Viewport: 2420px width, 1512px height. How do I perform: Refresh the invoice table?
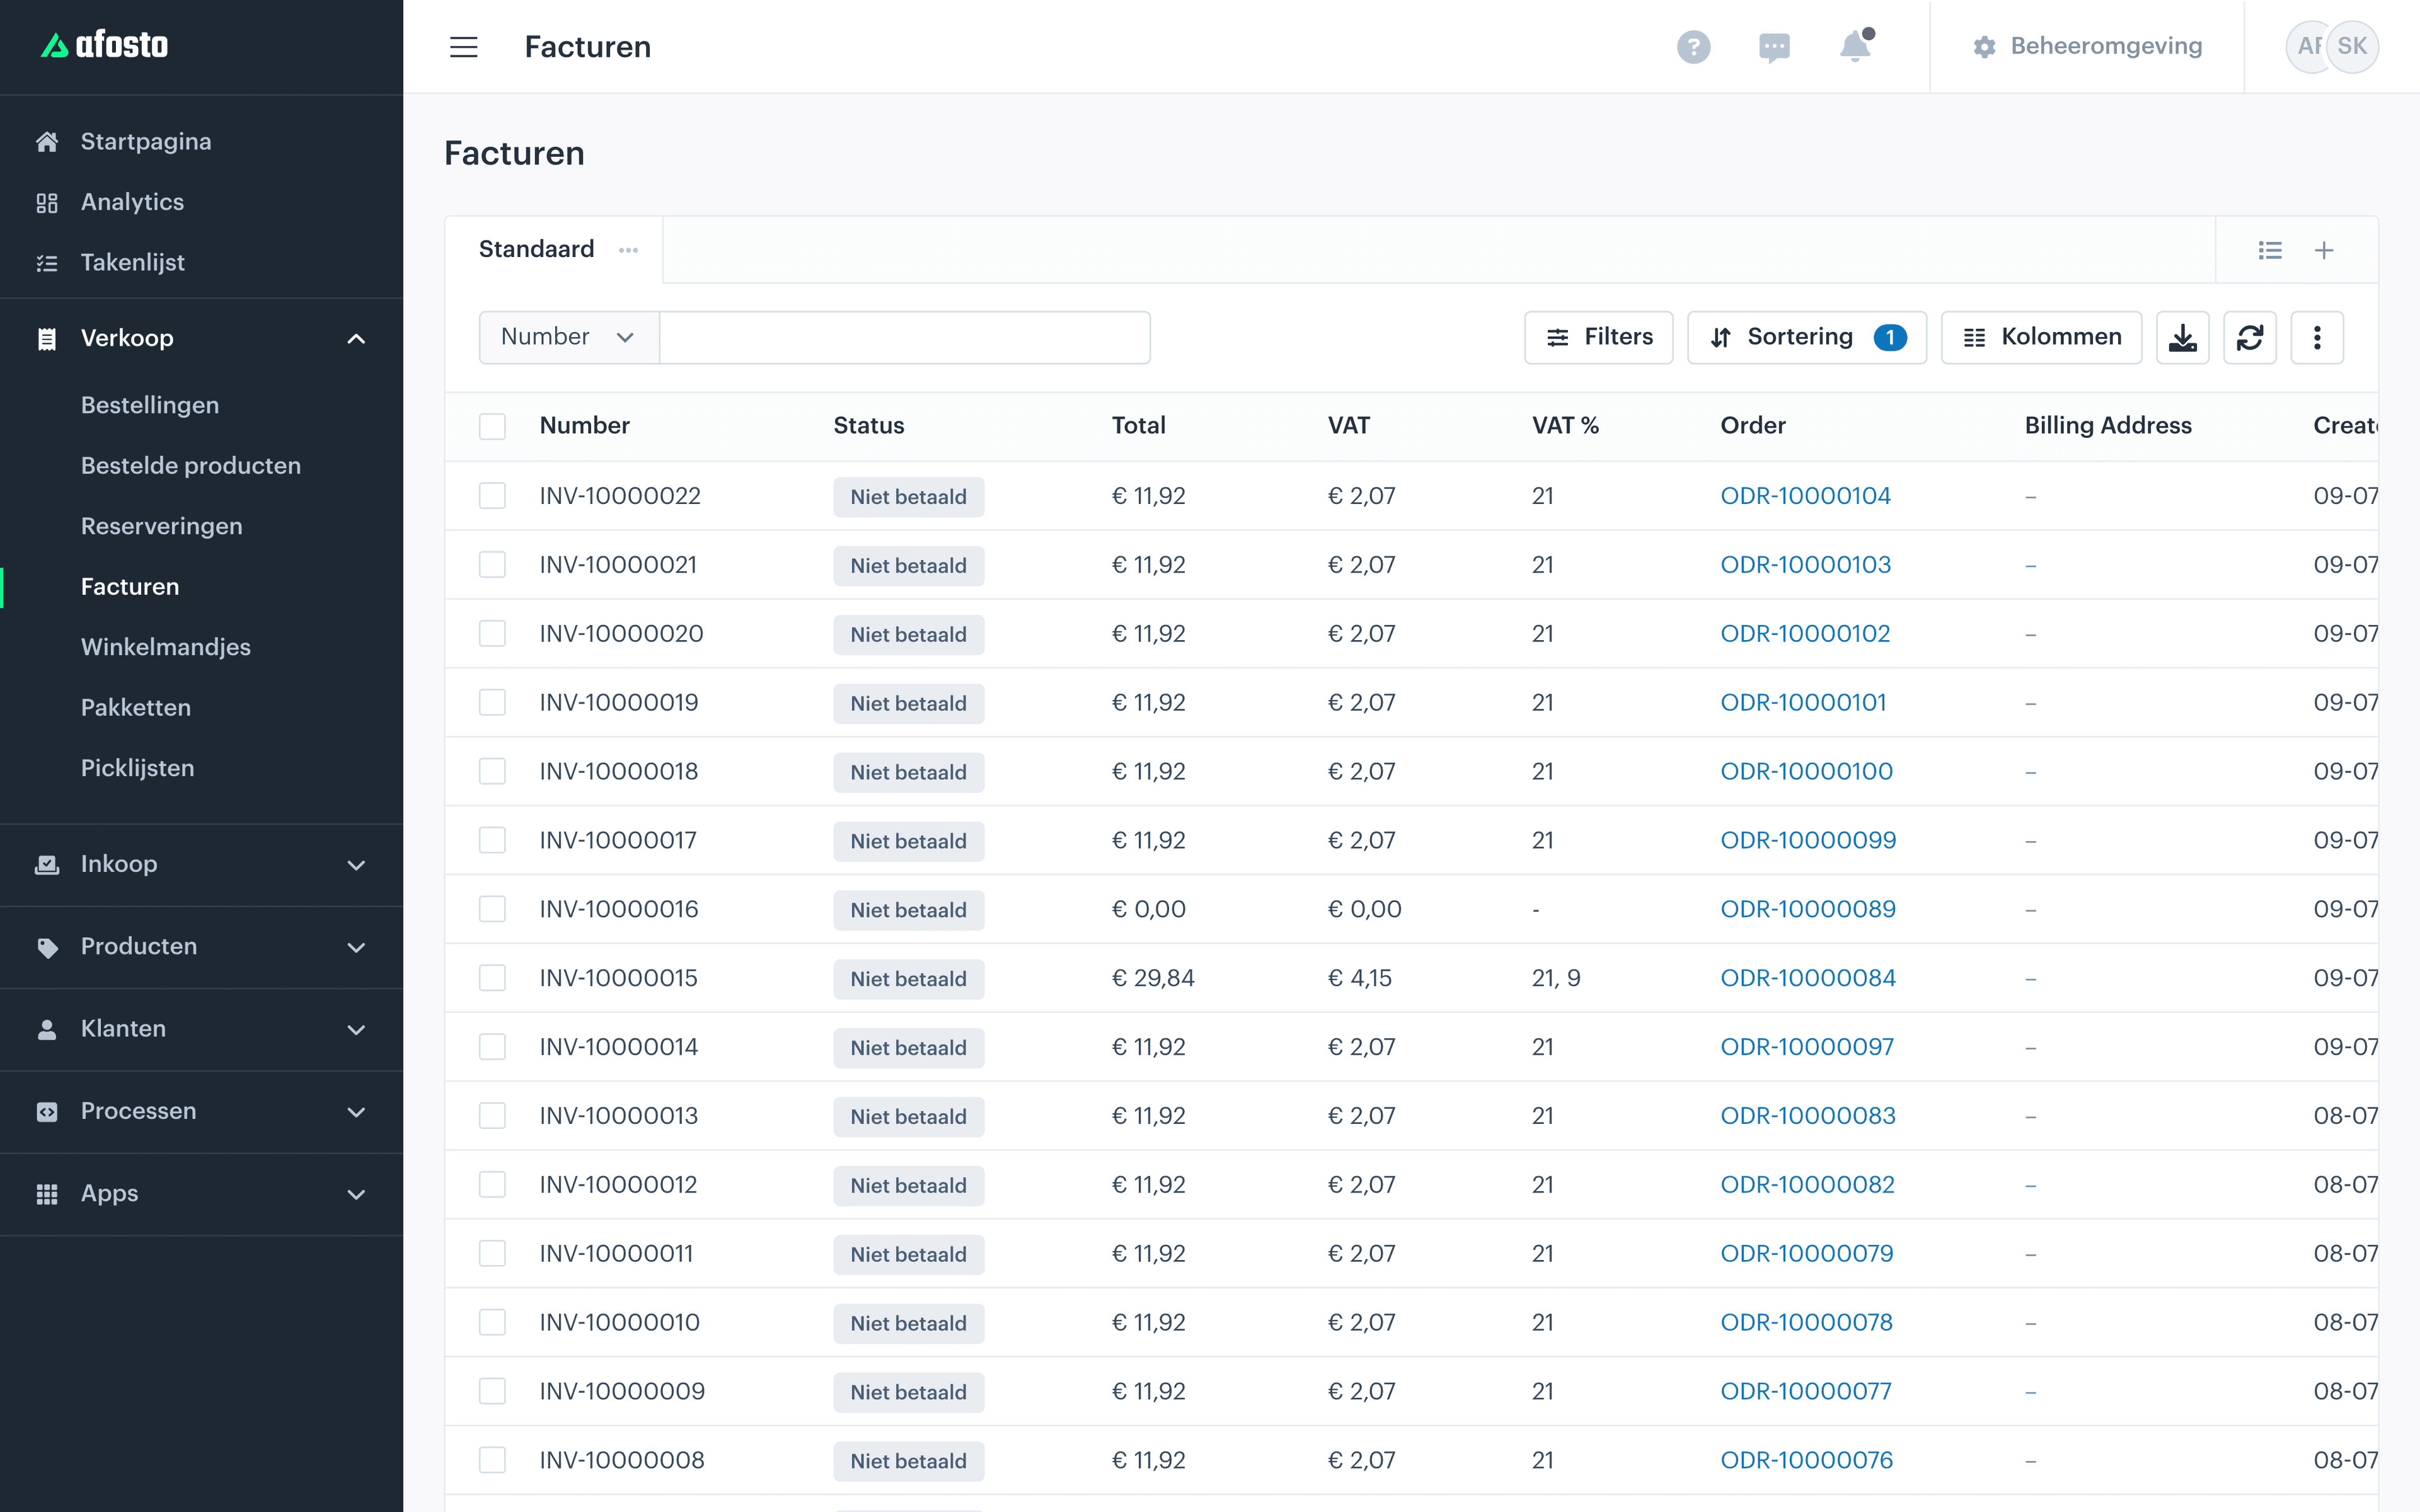pos(2250,338)
